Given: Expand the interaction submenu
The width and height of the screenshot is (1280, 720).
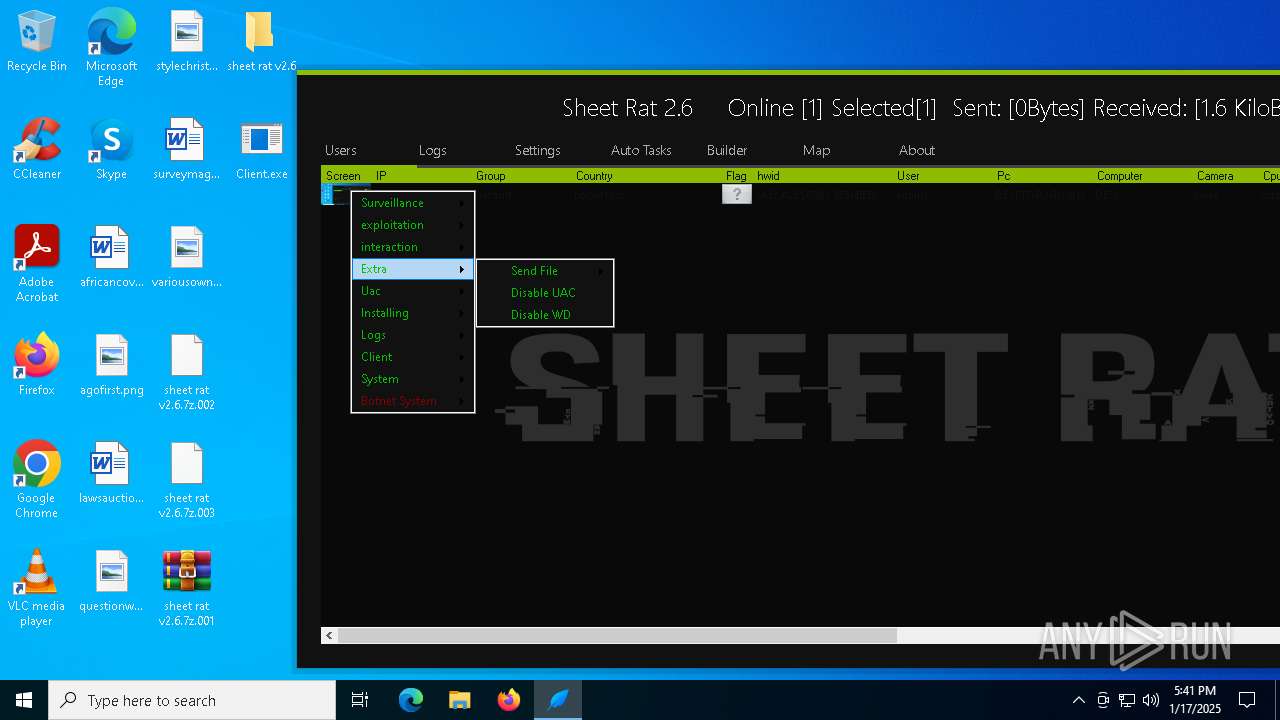Looking at the screenshot, I should (x=413, y=247).
